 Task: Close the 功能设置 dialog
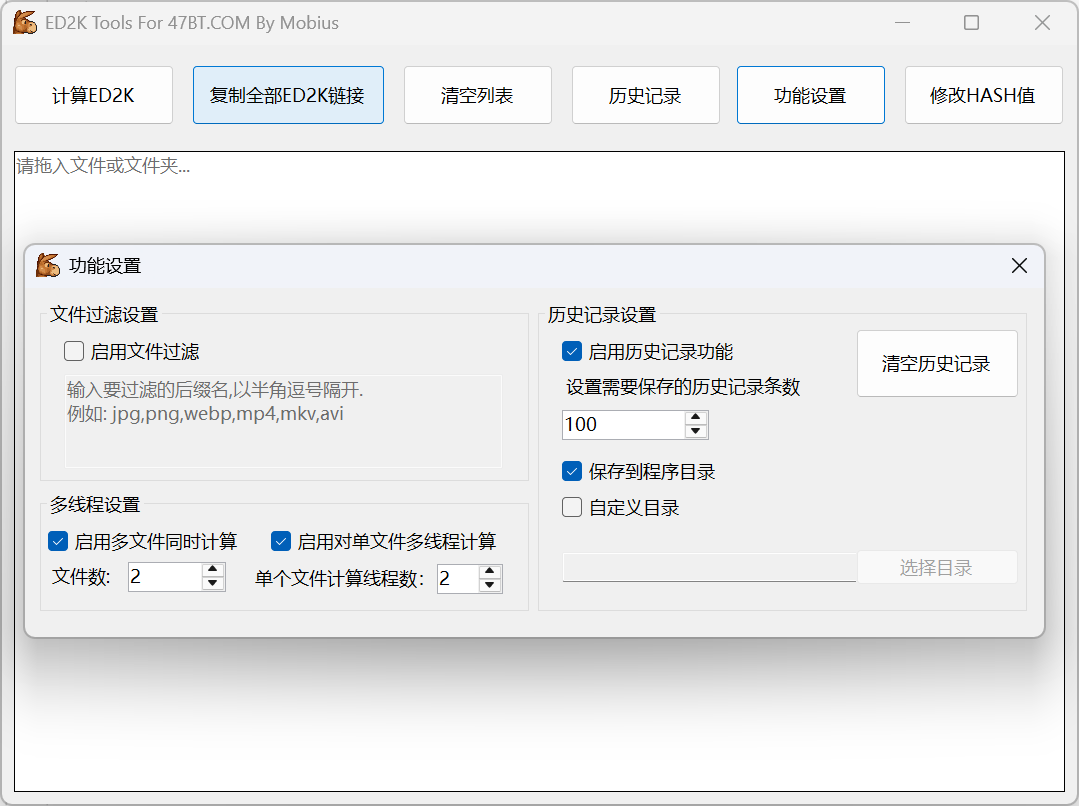tap(1019, 266)
